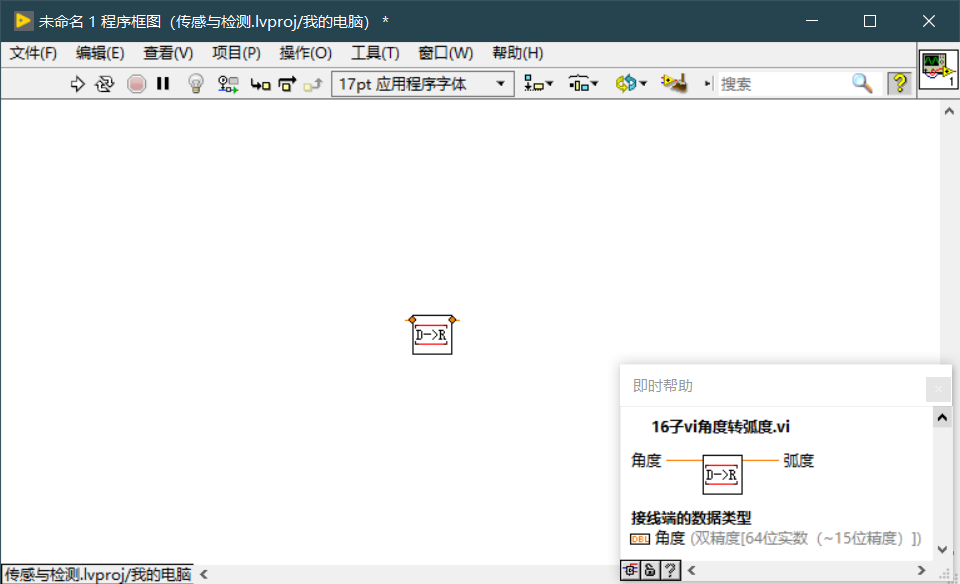Run the VI with the Run arrow
Screen dimensions: 960x584
[78, 84]
